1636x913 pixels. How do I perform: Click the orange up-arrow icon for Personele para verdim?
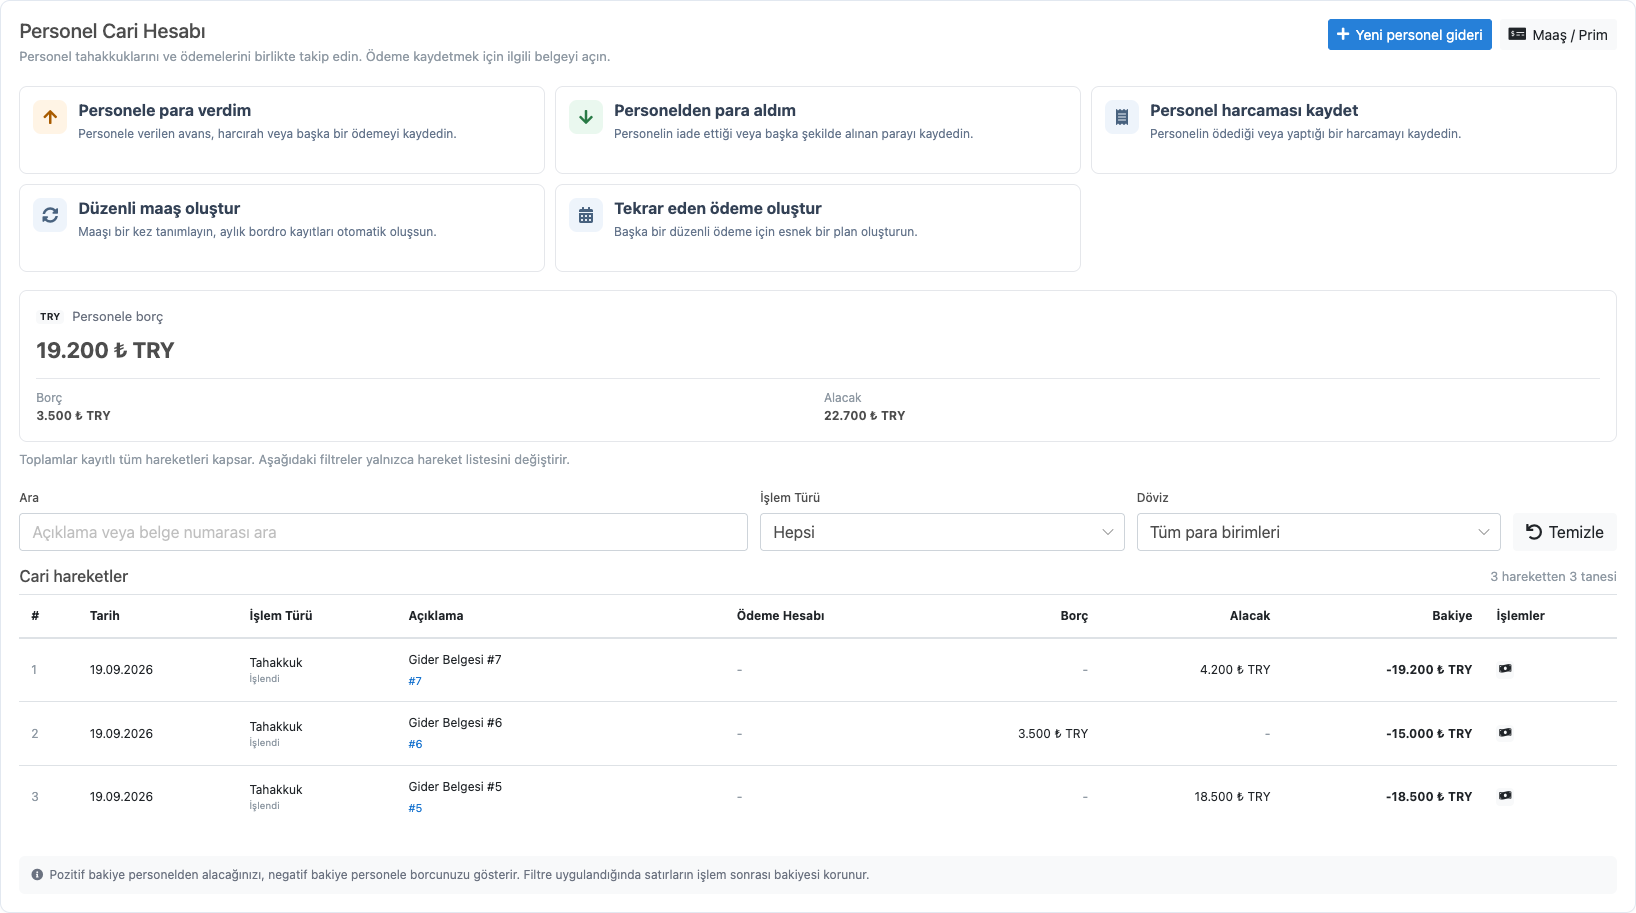[50, 117]
